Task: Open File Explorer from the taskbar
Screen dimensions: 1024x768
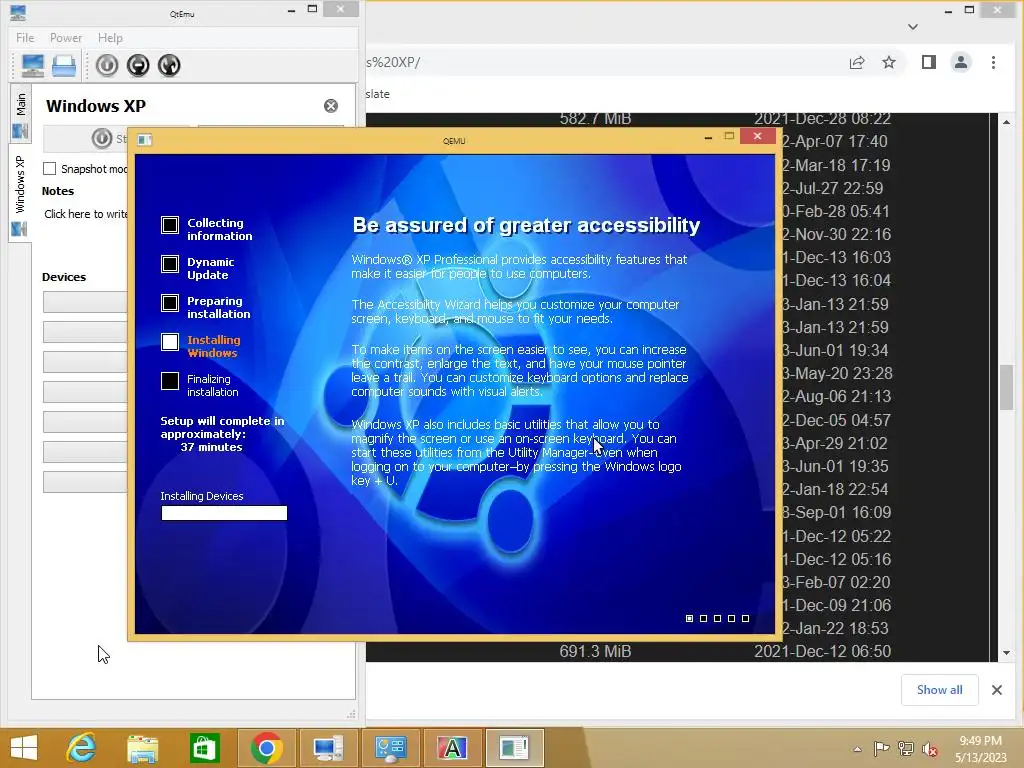Action: coord(142,748)
